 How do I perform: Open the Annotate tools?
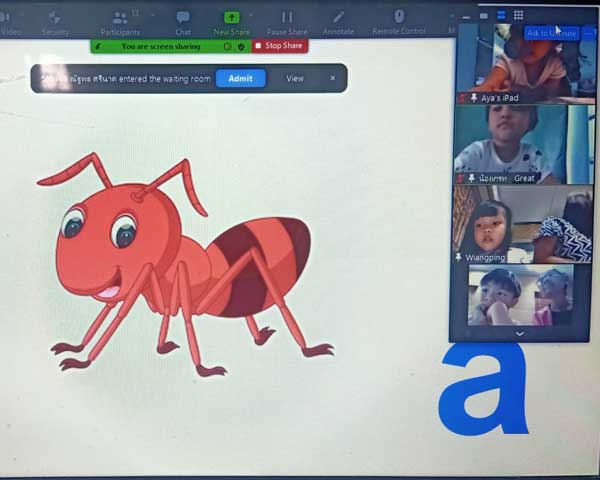(x=338, y=23)
